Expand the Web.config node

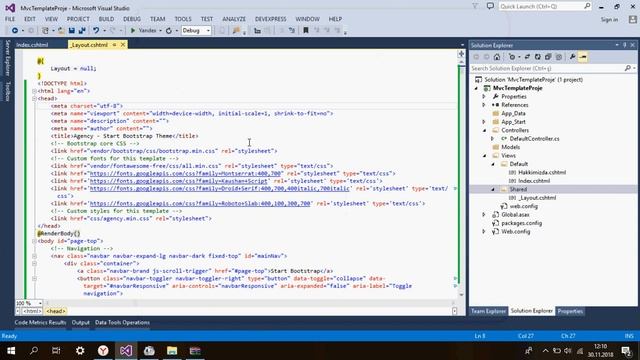point(484,231)
